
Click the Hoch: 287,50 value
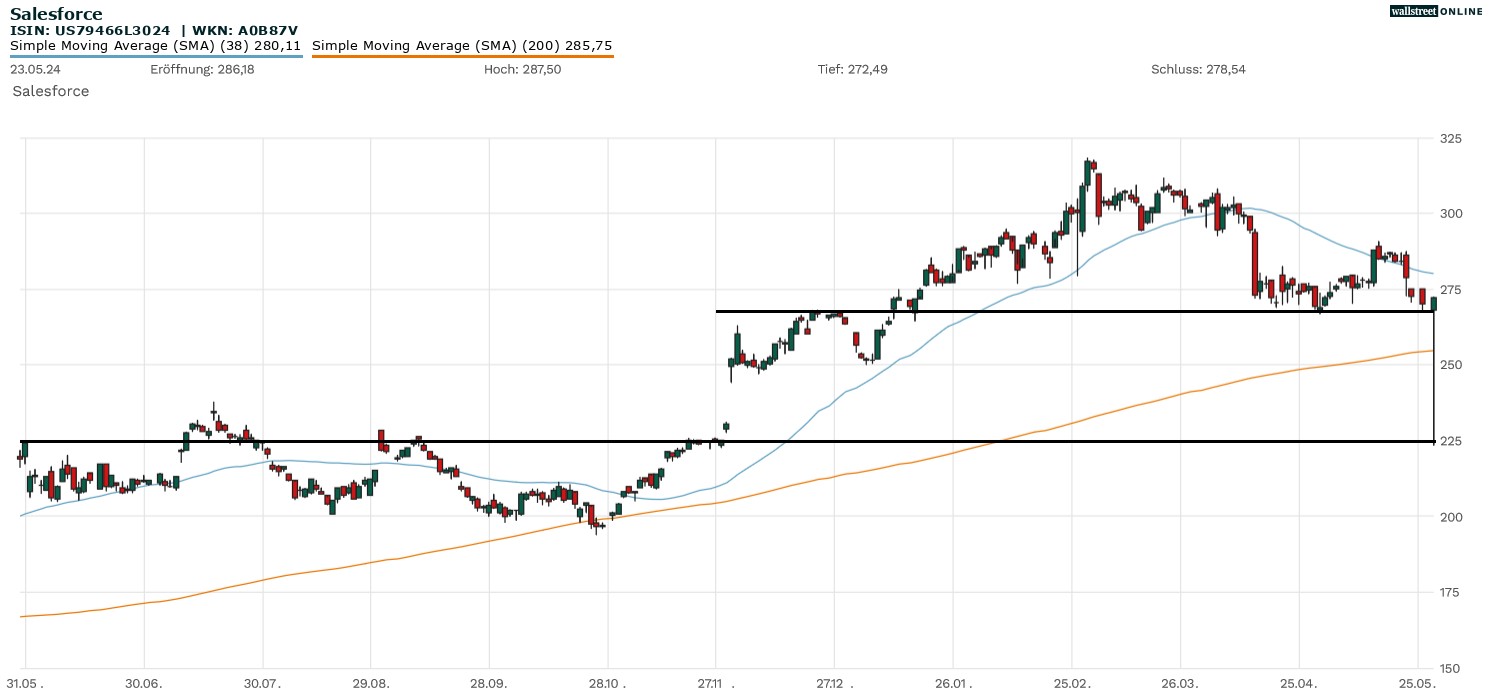[522, 69]
